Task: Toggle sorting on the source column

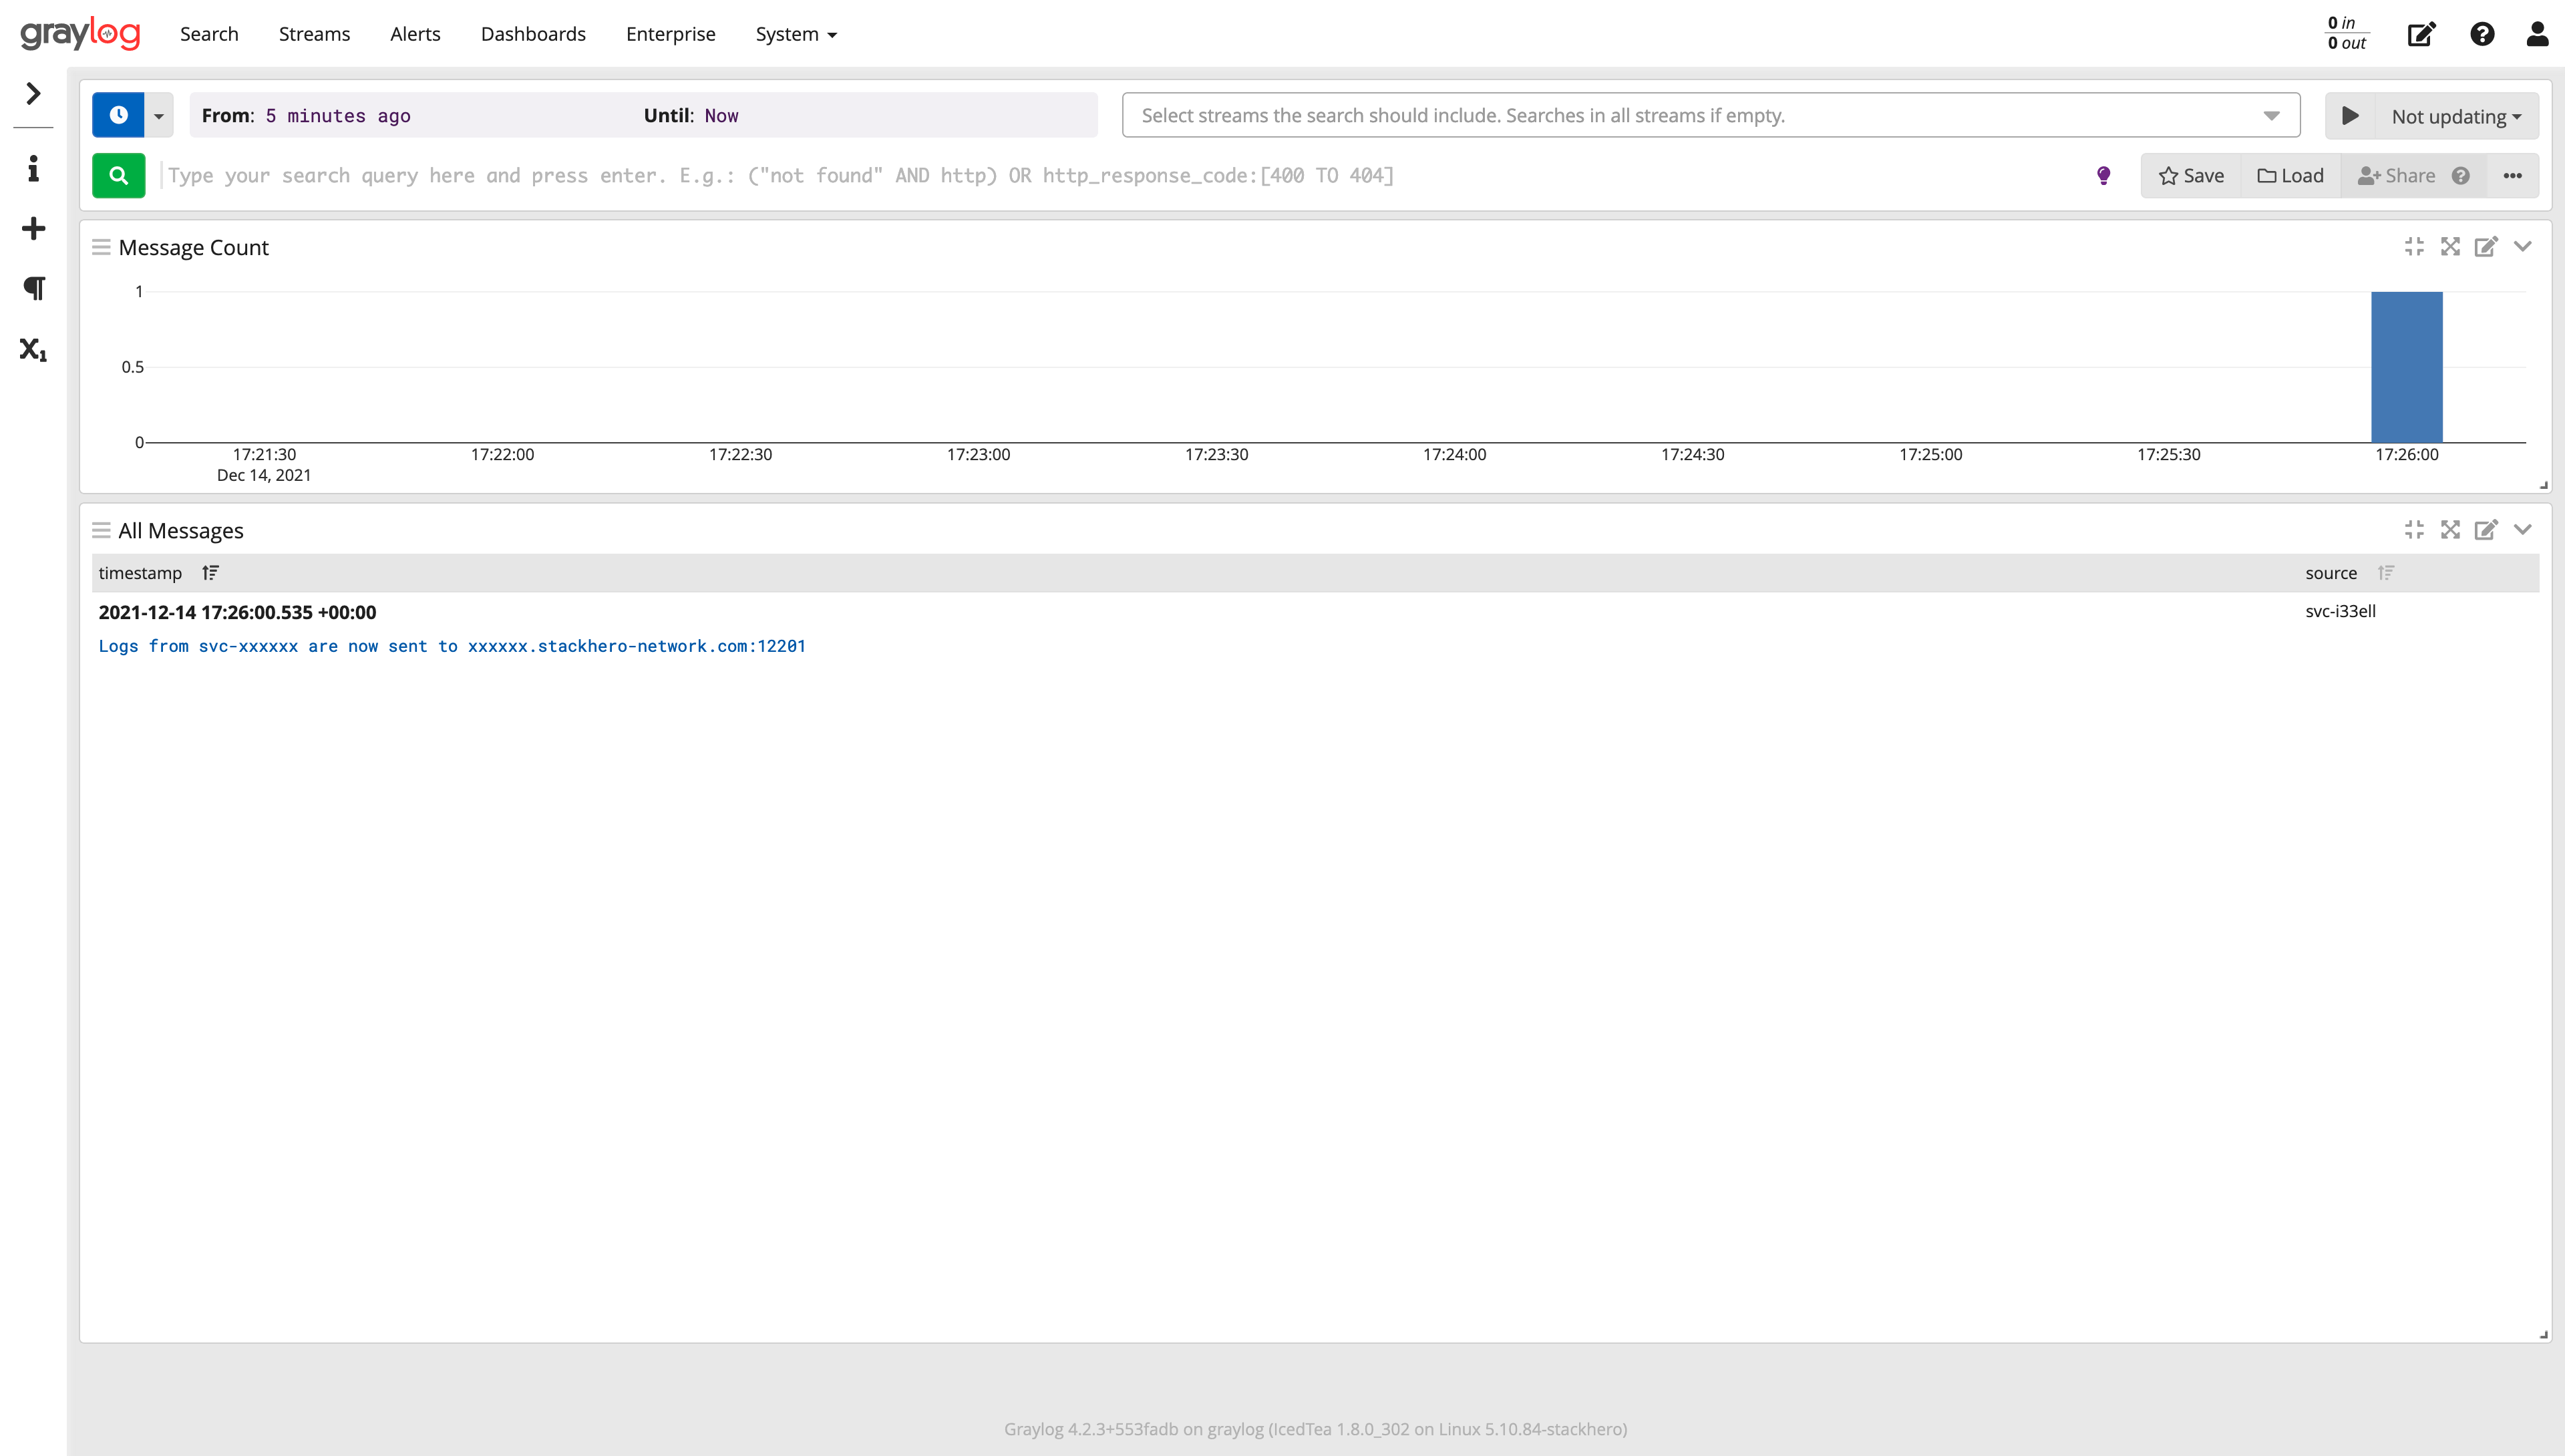Action: [x=2388, y=572]
